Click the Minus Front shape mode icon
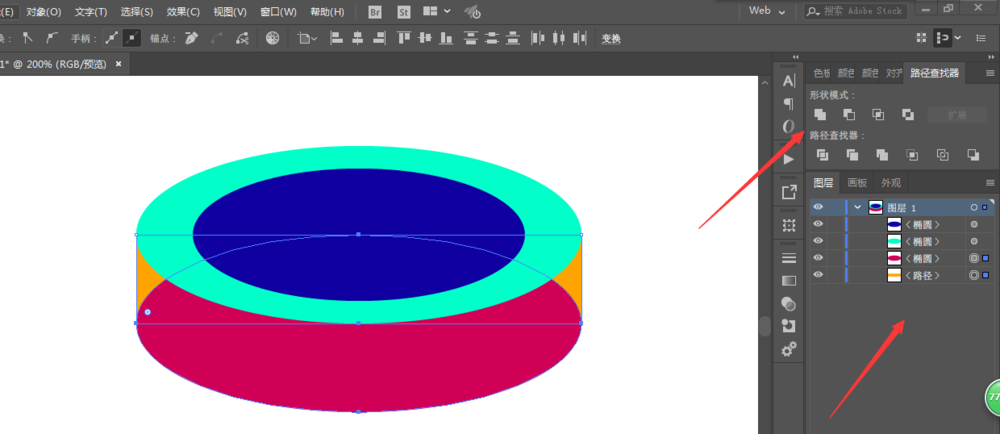 click(x=849, y=115)
